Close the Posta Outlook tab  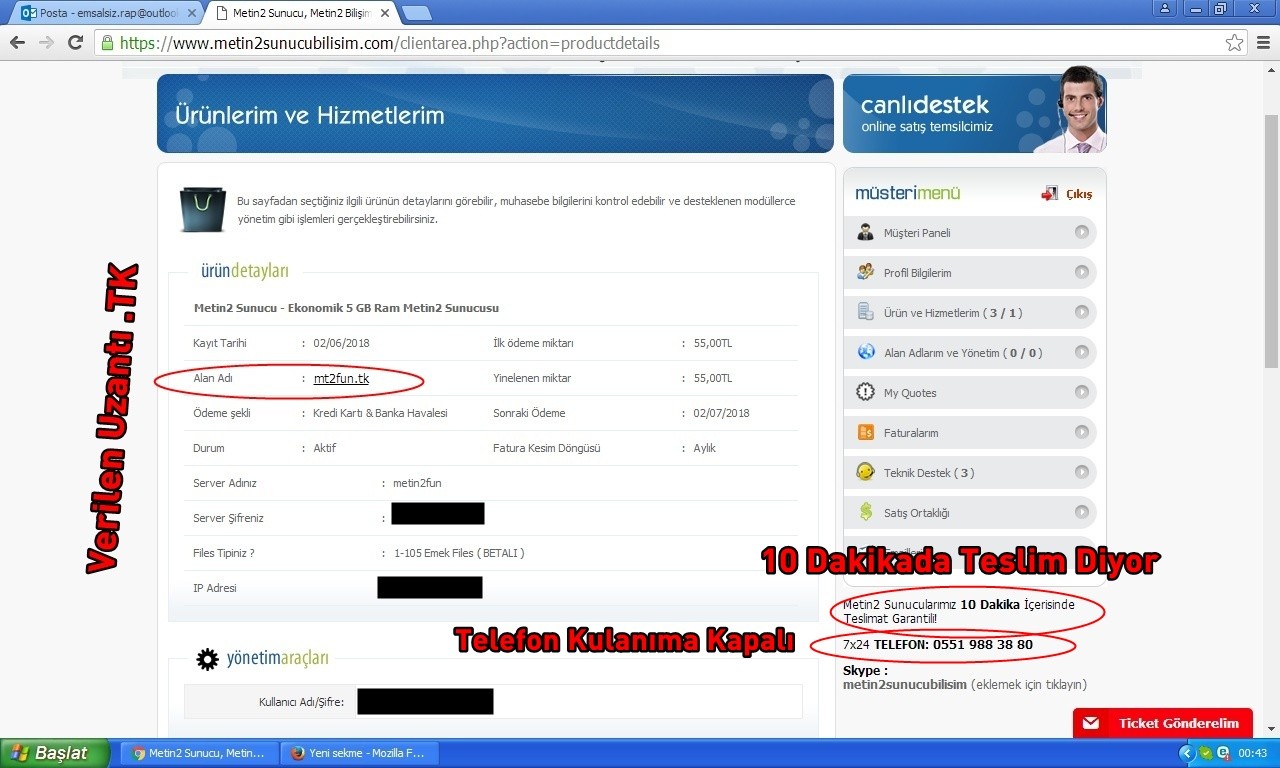pyautogui.click(x=192, y=13)
